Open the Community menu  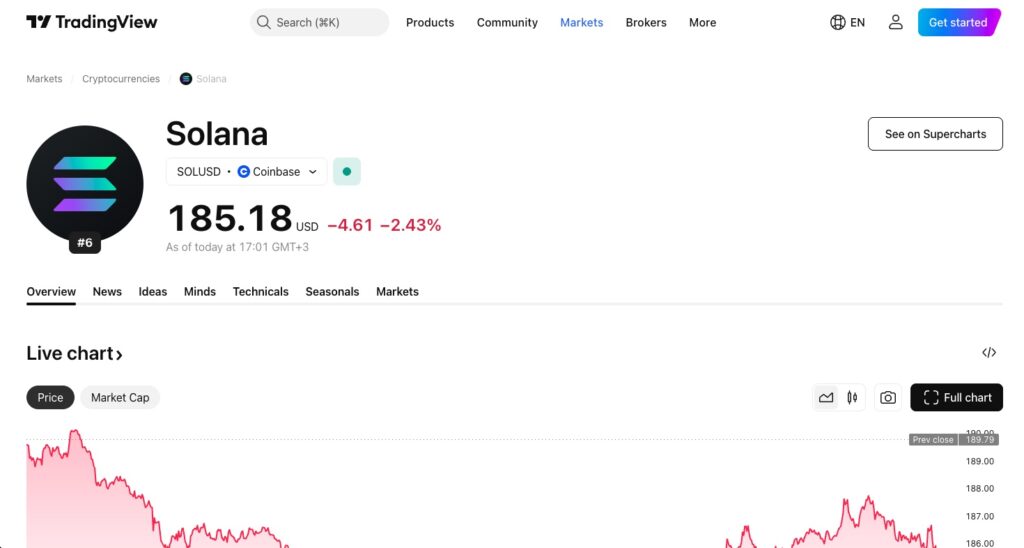coord(507,22)
